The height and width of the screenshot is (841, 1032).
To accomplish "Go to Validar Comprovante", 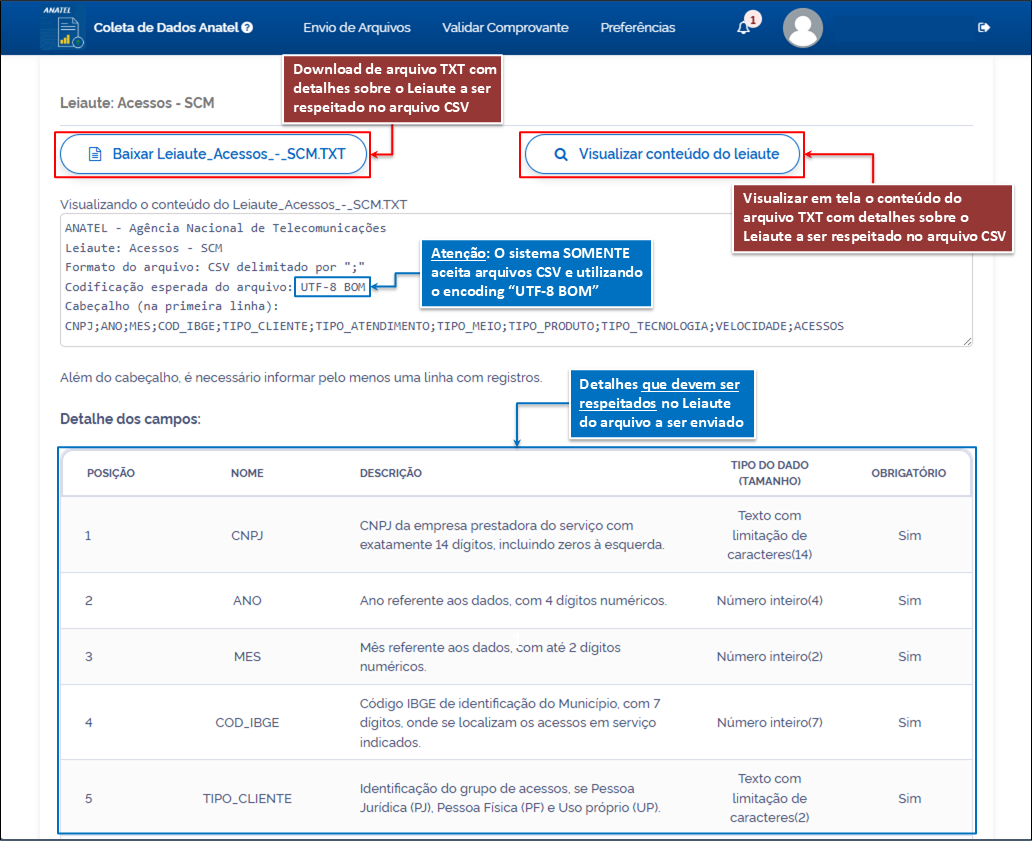I will point(505,28).
